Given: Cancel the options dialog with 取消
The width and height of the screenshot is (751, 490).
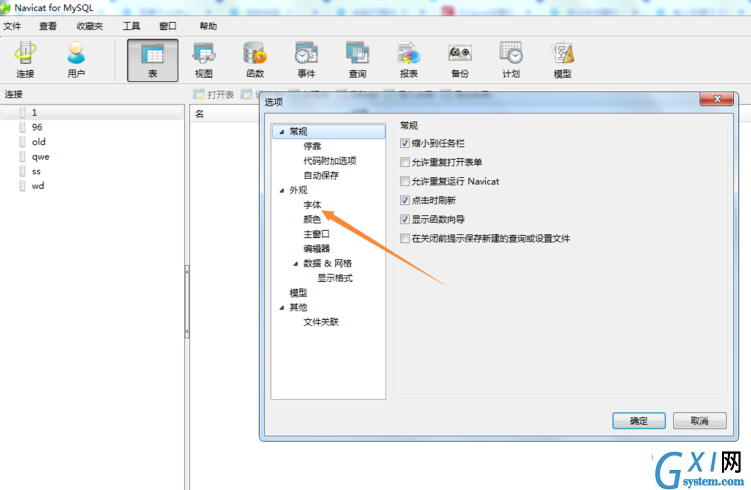Looking at the screenshot, I should 700,421.
